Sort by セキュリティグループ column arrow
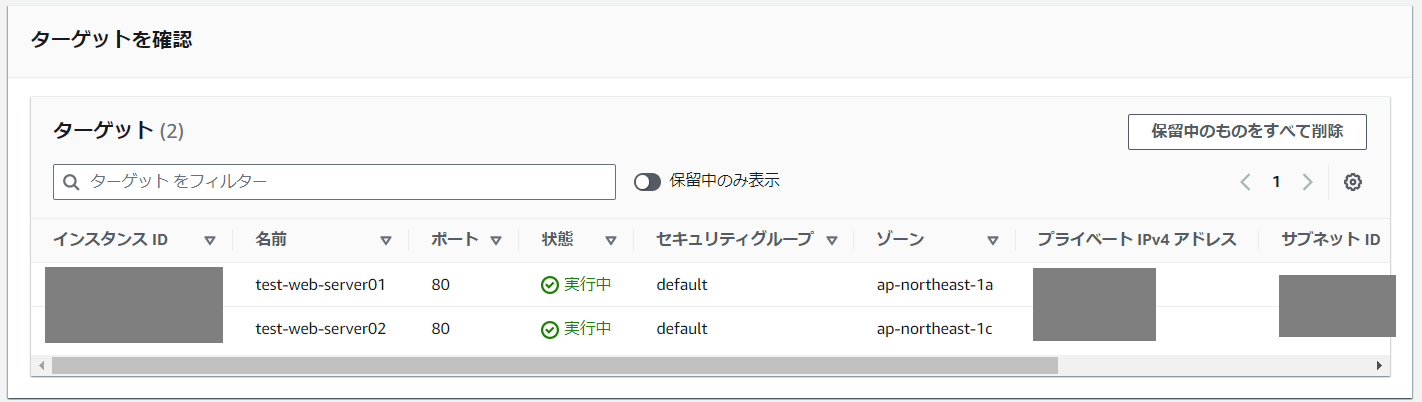 (831, 240)
